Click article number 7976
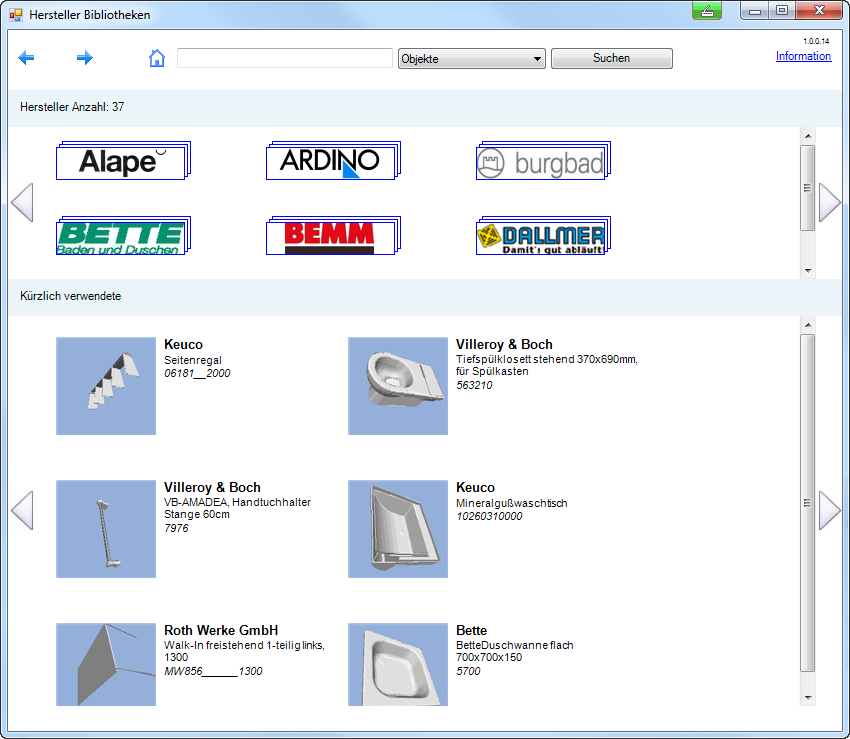This screenshot has height=739, width=850. click(176, 528)
